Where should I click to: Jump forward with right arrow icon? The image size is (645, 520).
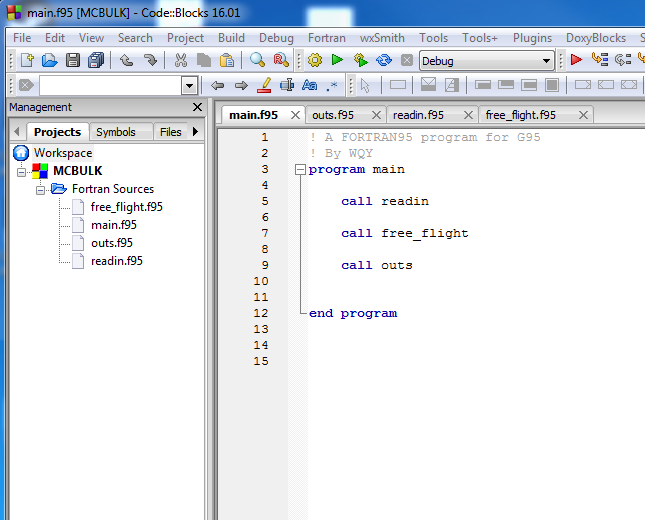click(241, 86)
